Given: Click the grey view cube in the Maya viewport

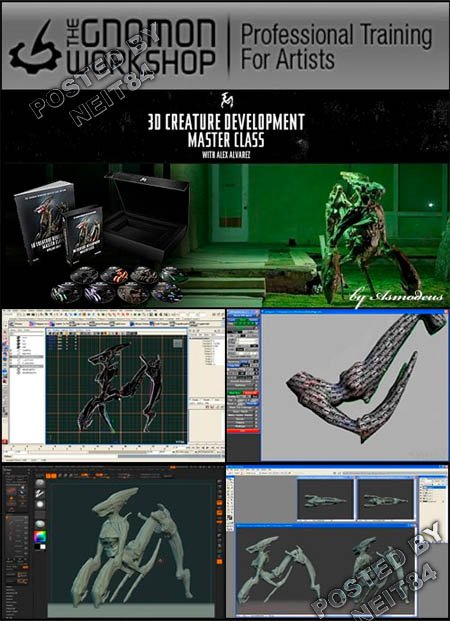Looking at the screenshot, I should tap(177, 343).
